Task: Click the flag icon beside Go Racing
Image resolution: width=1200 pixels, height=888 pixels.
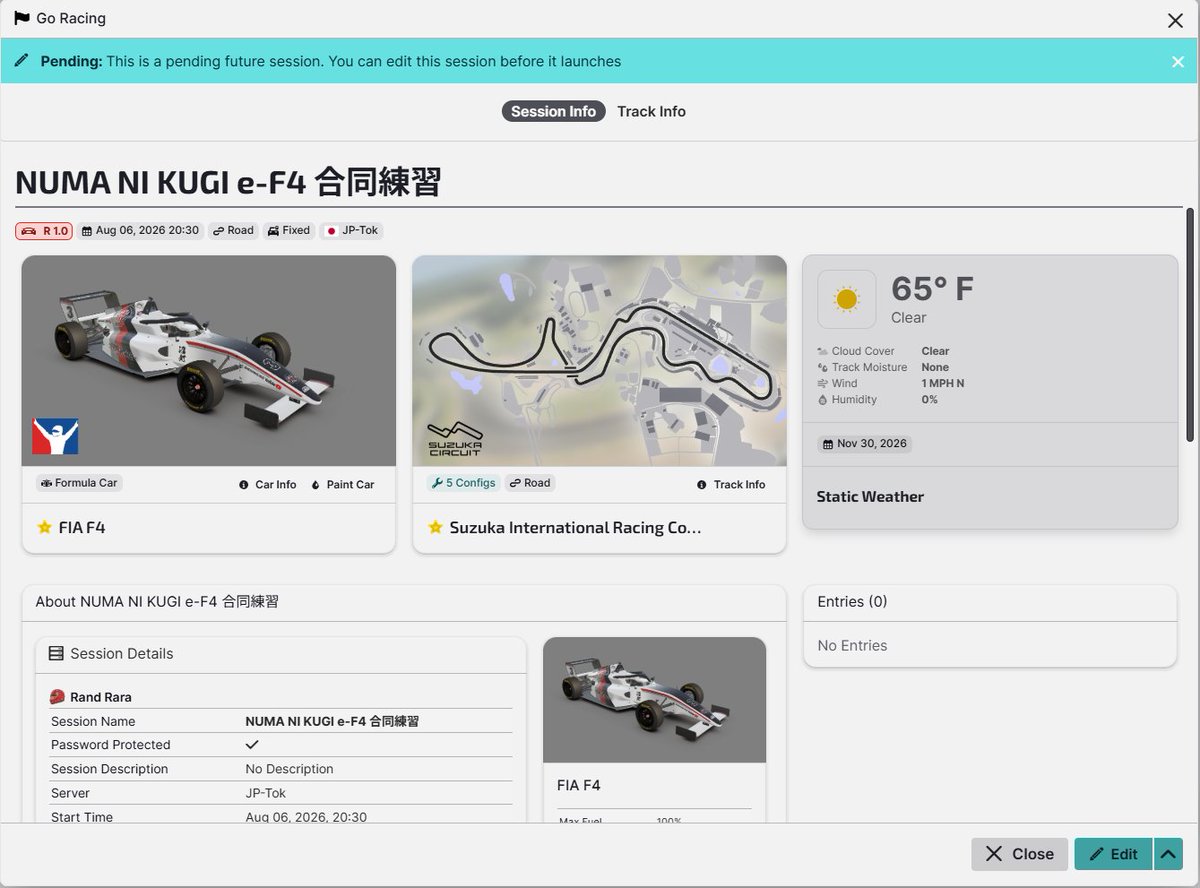Action: click(22, 18)
